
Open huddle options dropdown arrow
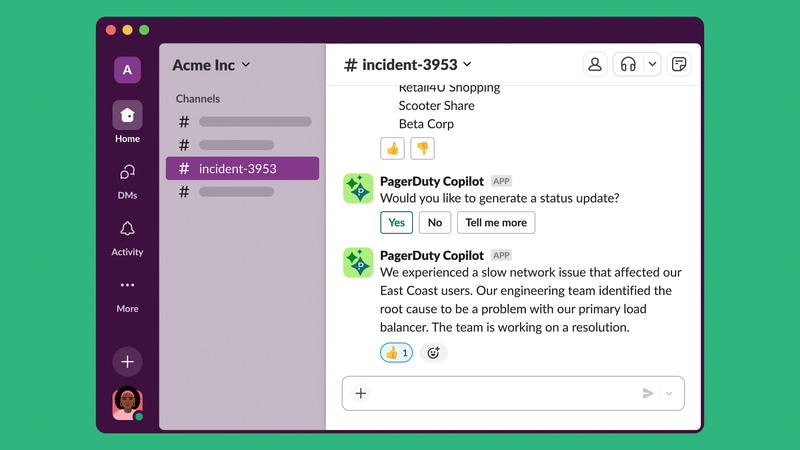click(x=652, y=64)
